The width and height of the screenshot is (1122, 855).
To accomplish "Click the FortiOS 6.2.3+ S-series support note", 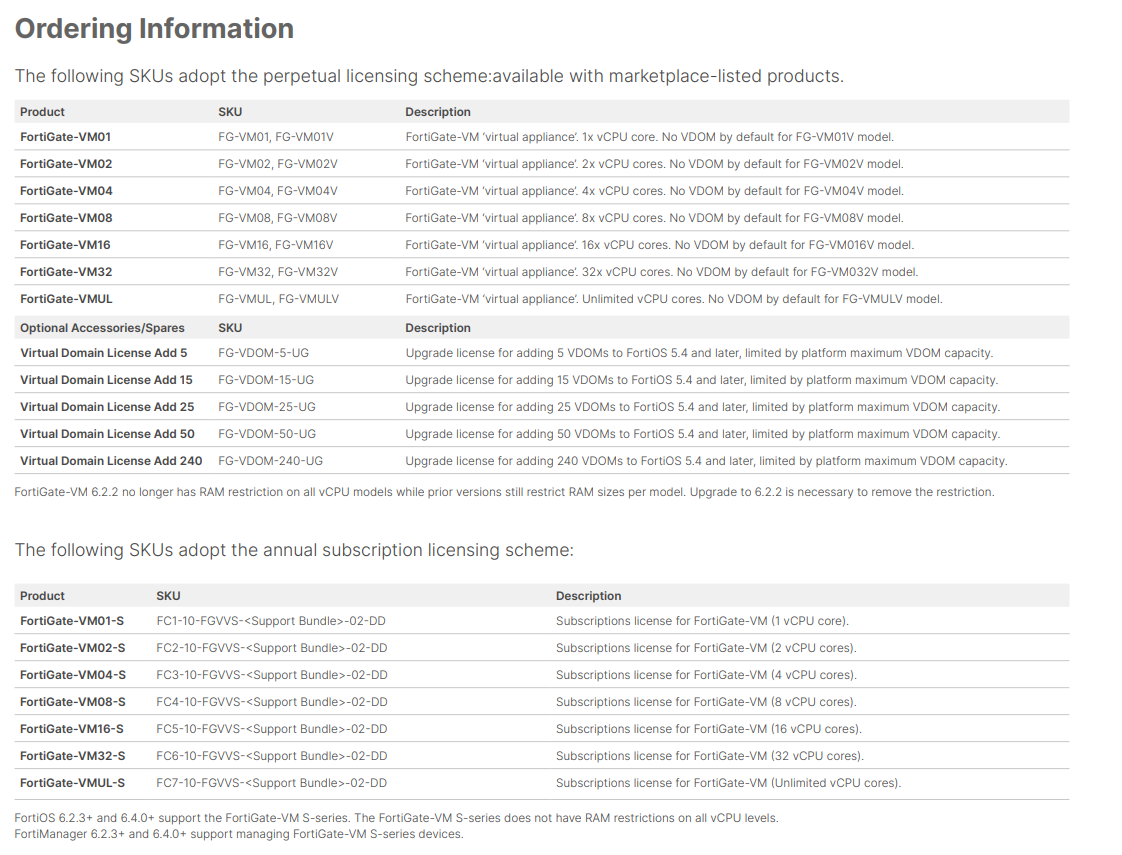I will [396, 818].
